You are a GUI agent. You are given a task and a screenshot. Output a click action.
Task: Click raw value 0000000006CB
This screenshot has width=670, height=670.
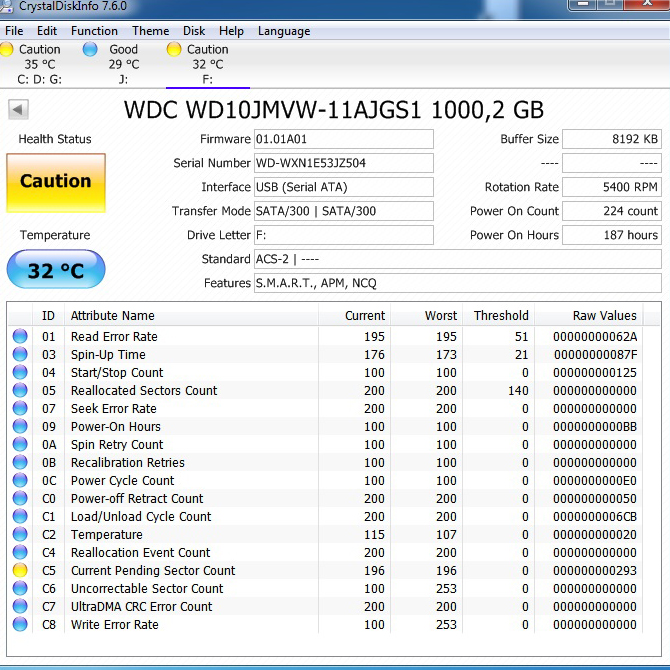pos(595,517)
